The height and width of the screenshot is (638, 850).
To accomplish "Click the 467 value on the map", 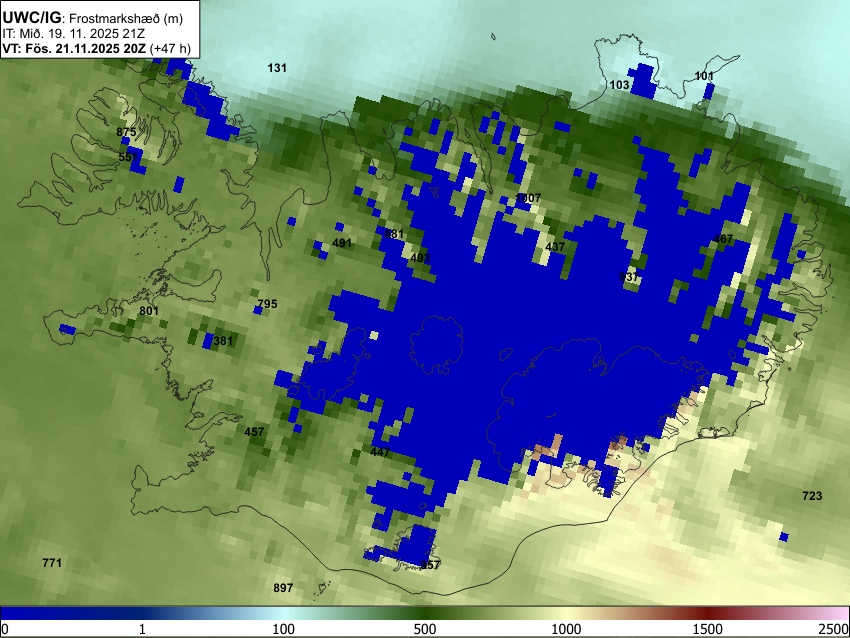I will pos(723,239).
